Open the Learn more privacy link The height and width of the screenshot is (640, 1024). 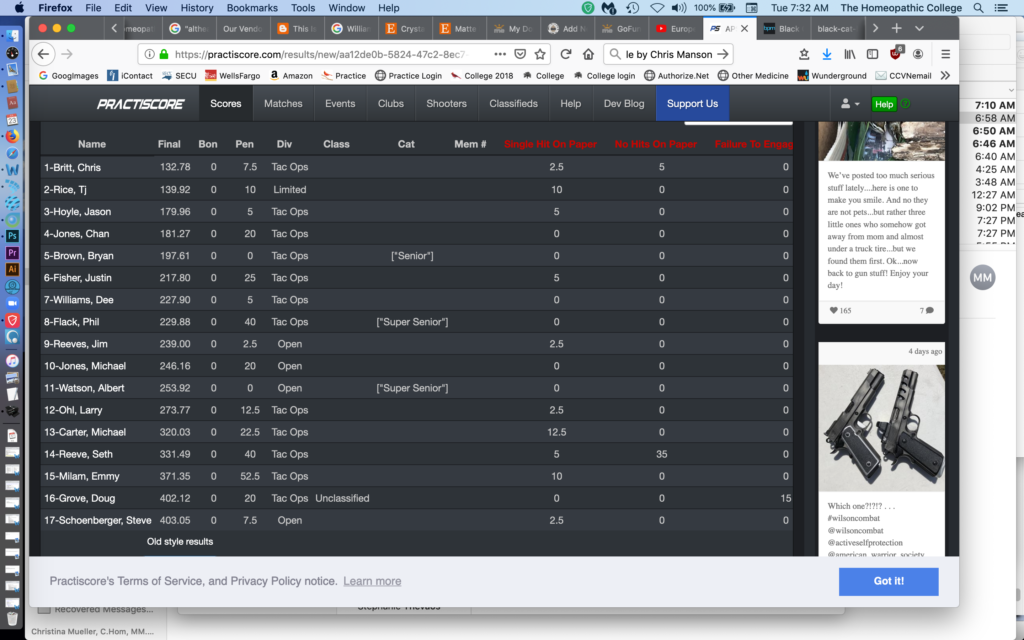(372, 581)
